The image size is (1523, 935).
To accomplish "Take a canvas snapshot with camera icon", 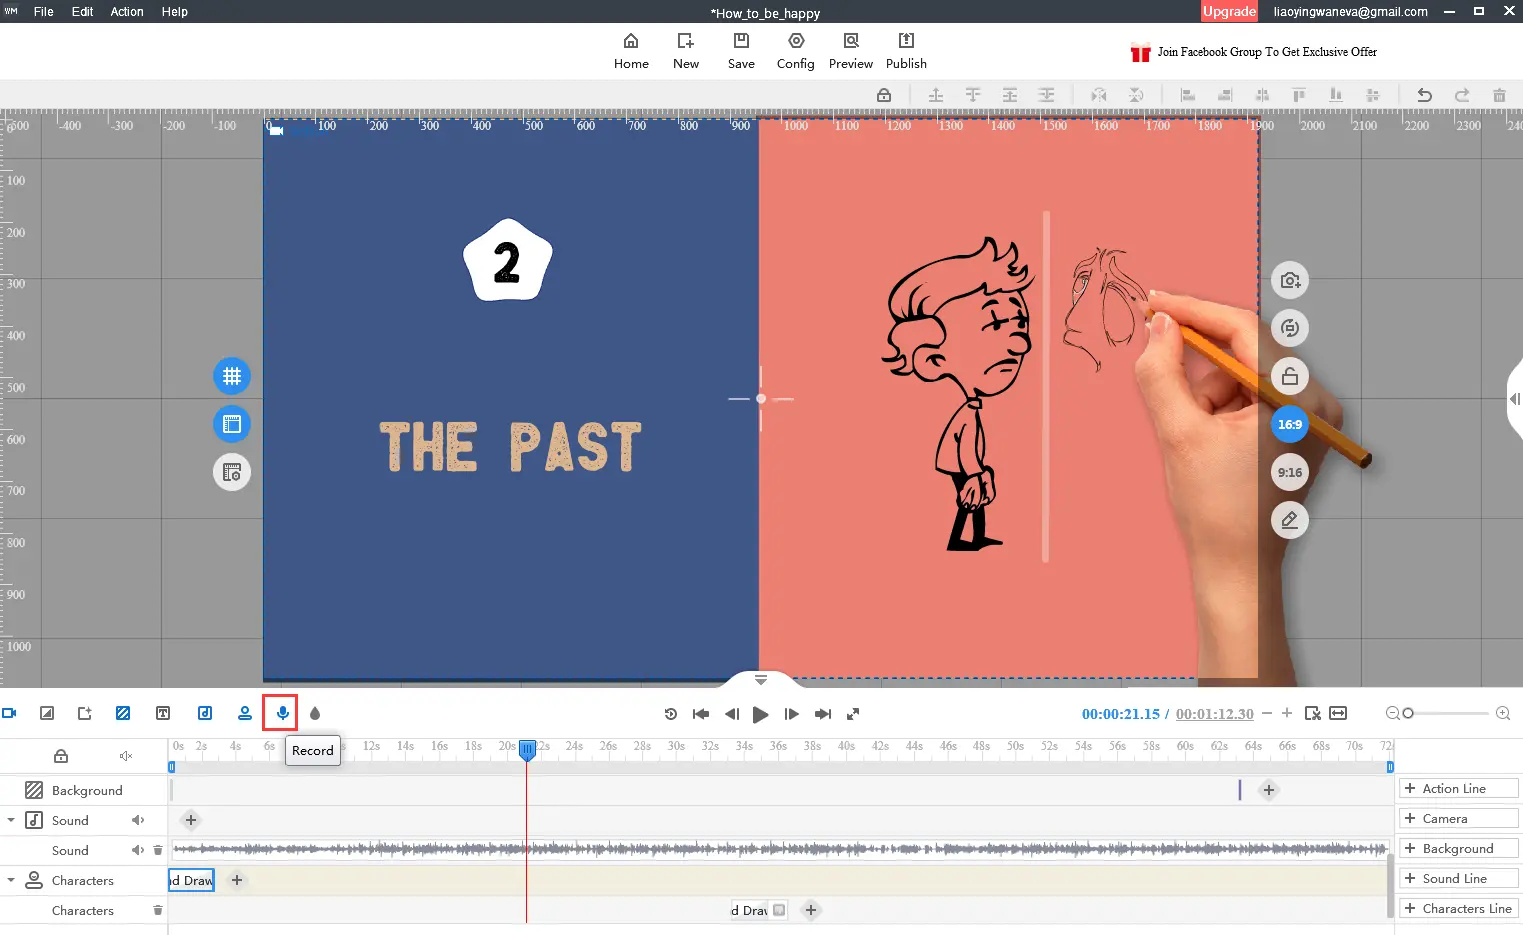I will pos(1290,281).
